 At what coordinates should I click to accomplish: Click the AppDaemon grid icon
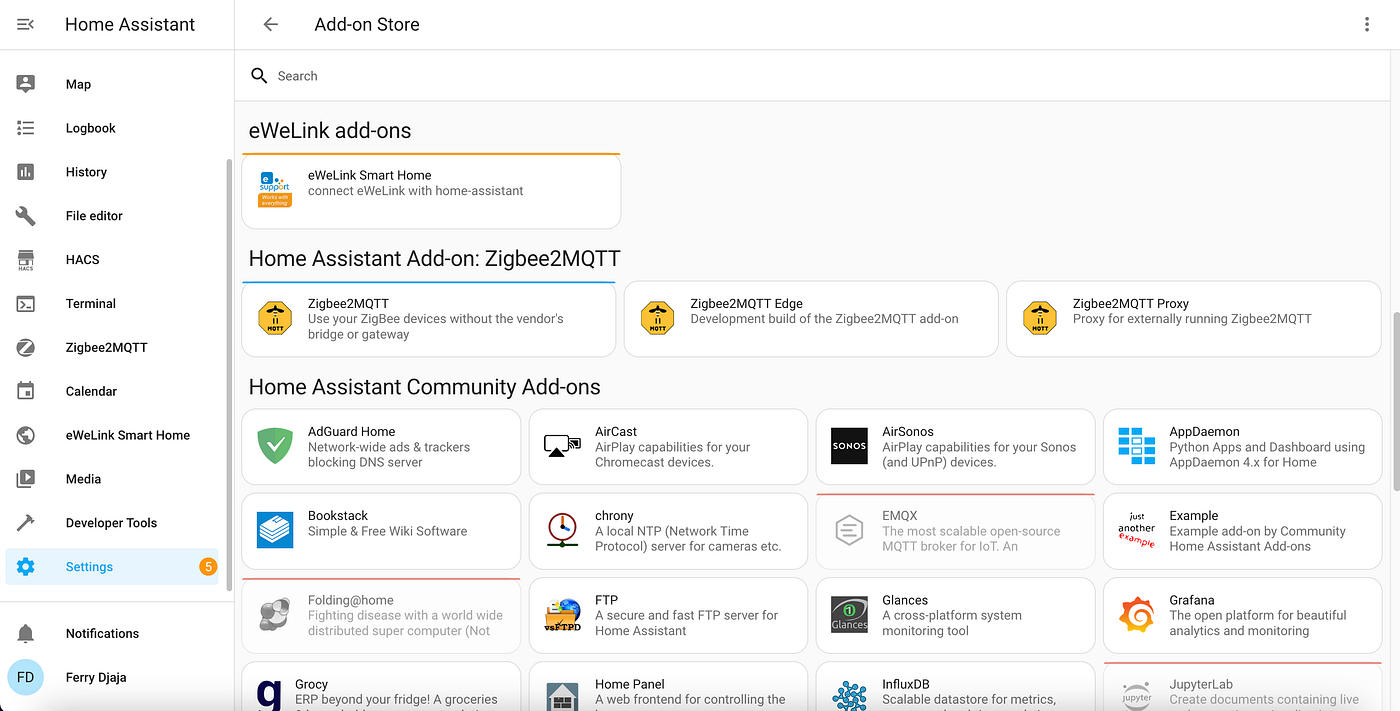click(1137, 446)
